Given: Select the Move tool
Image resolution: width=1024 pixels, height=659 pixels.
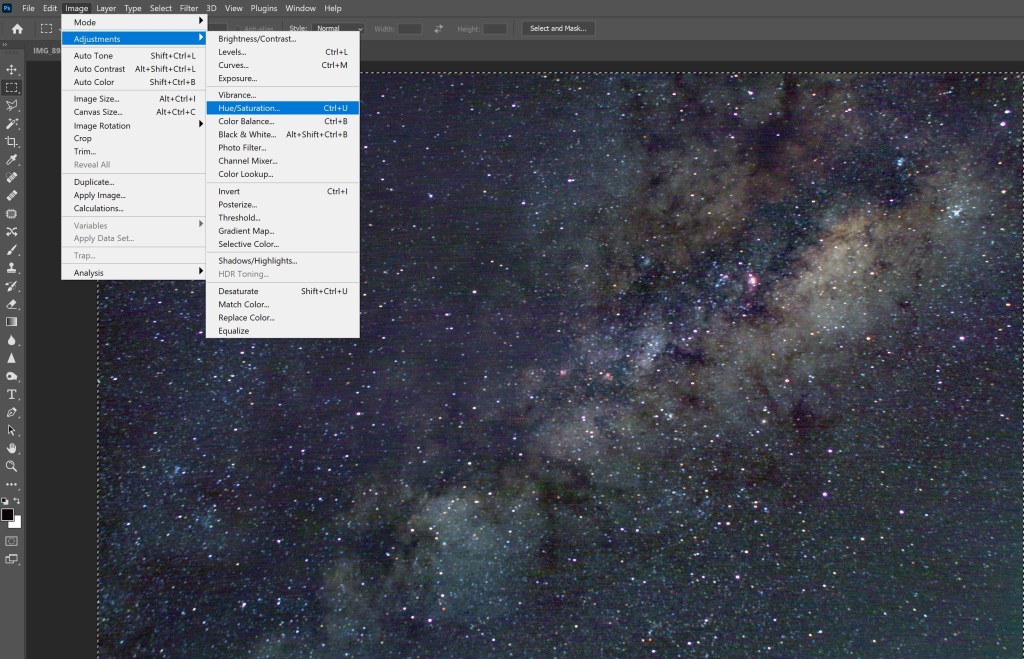Looking at the screenshot, I should click(12, 69).
